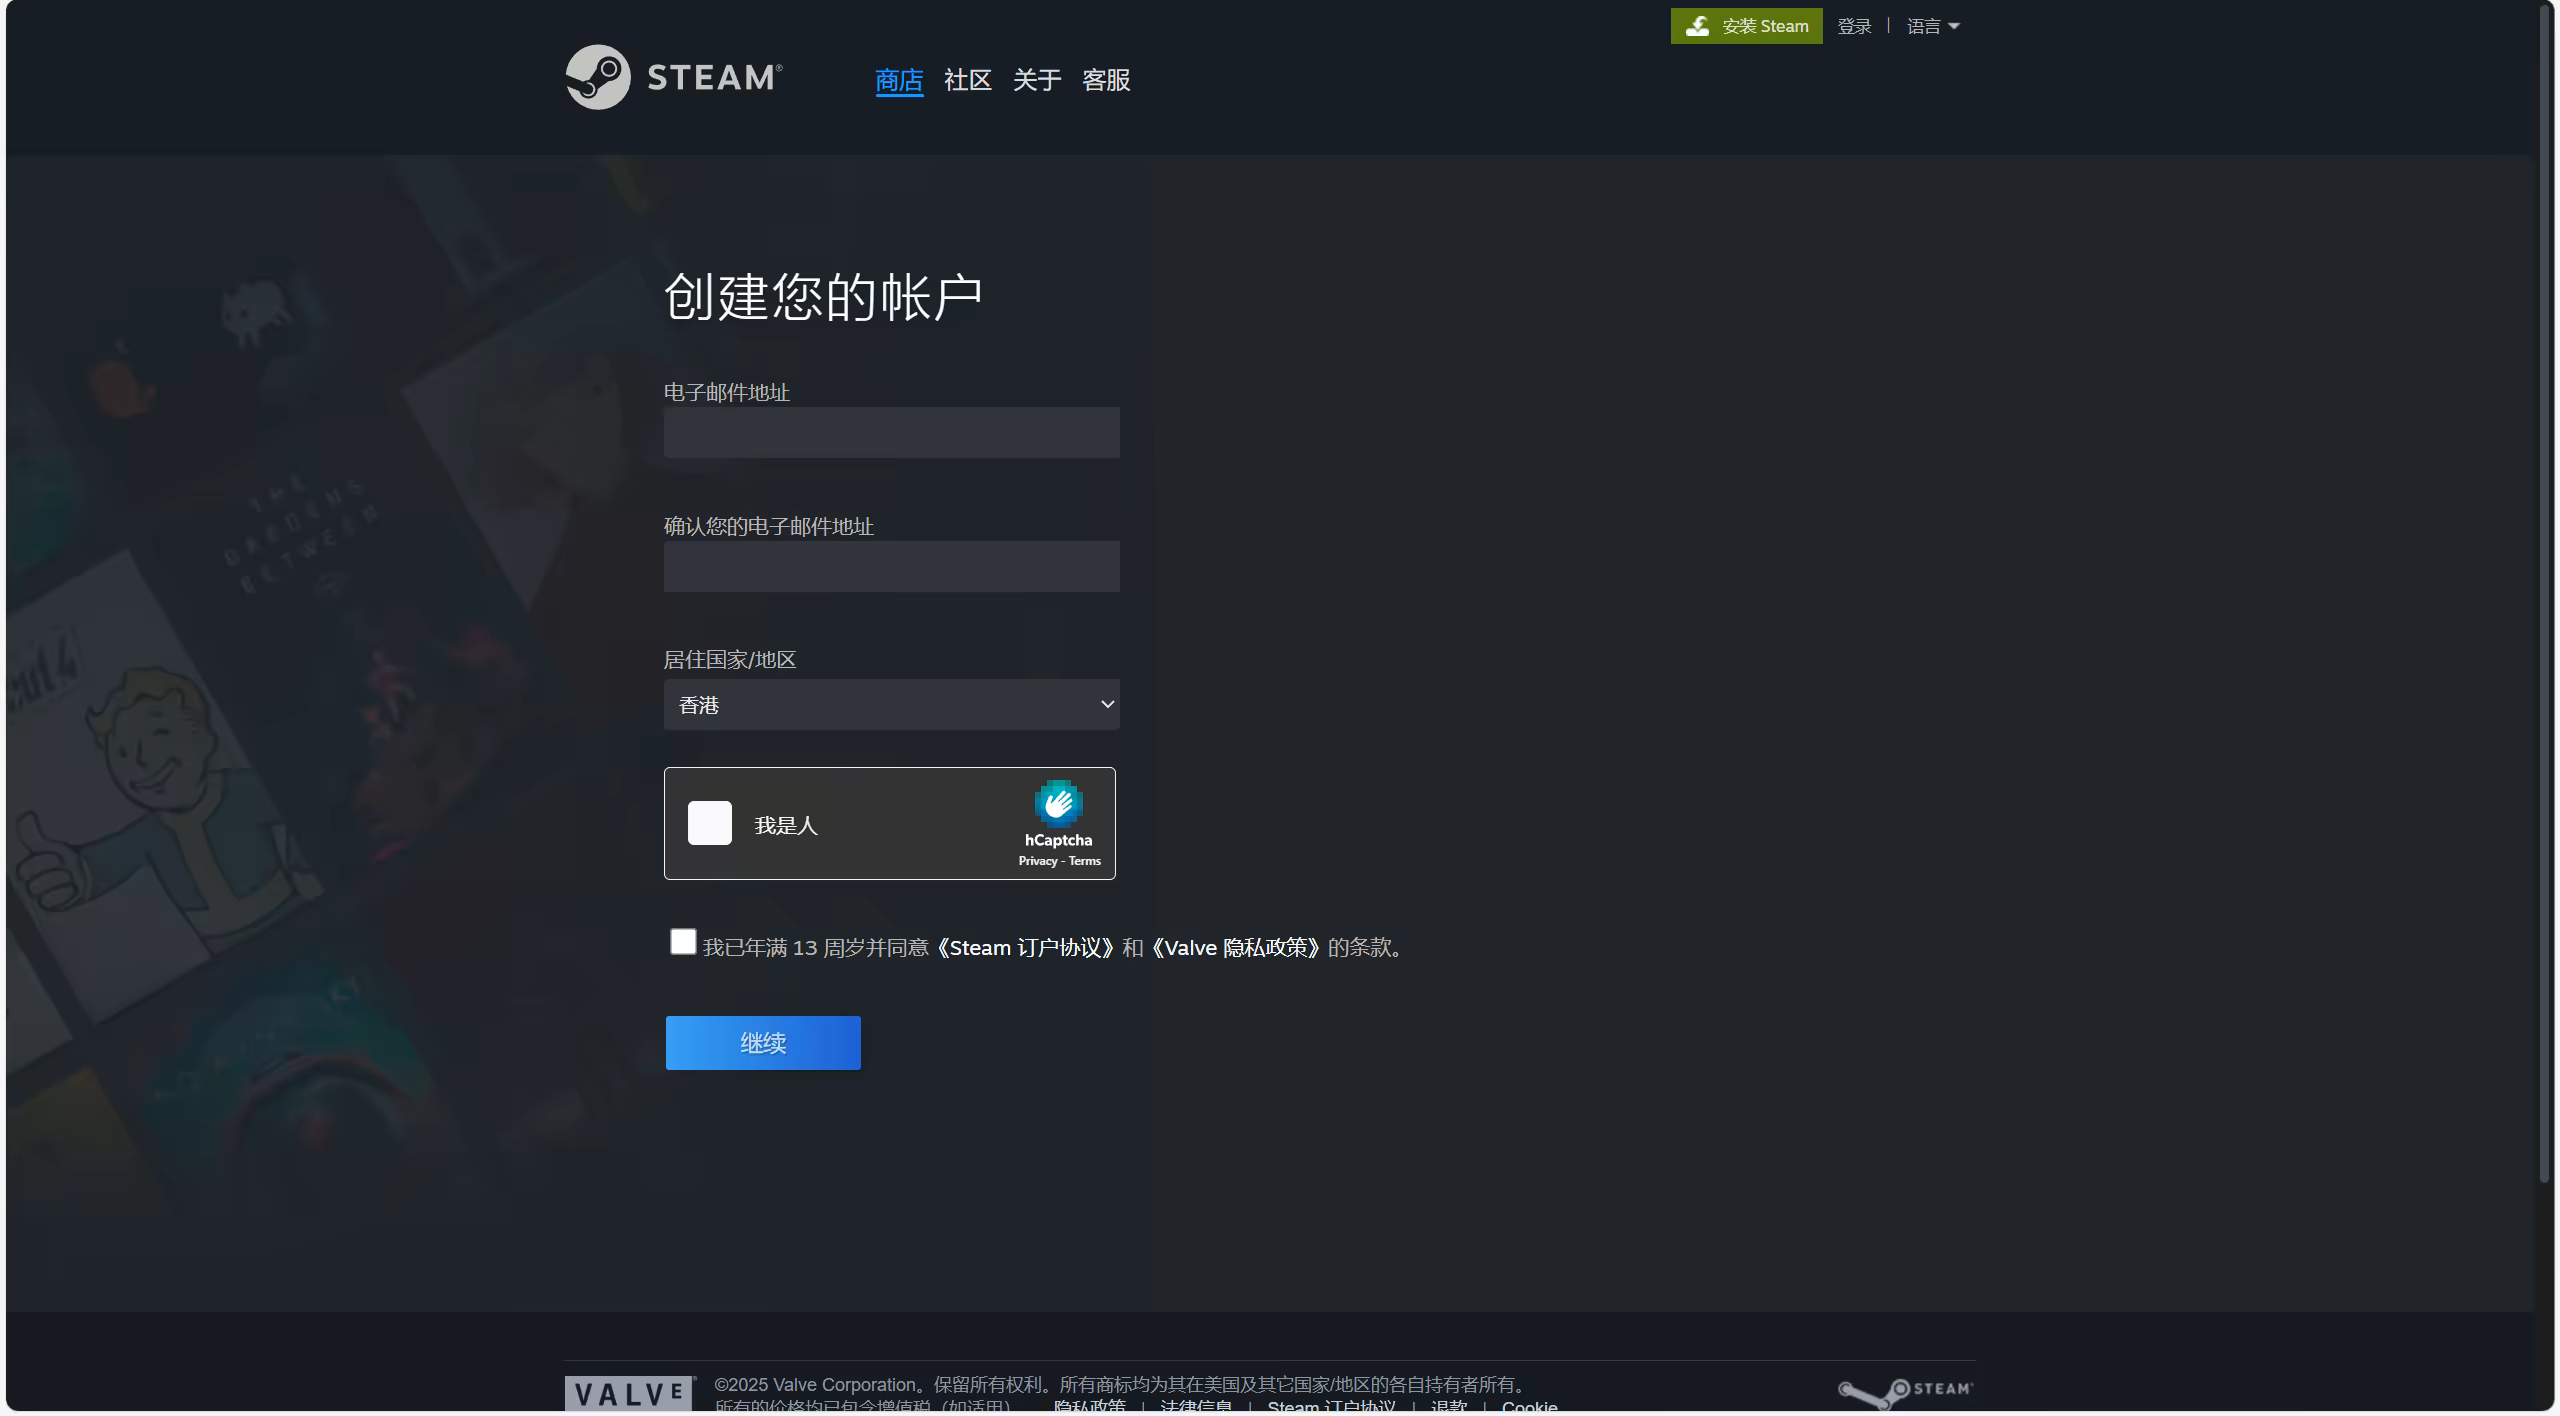Click the Valve logo in footer
Screen dimensions: 2560x1416
point(629,1392)
